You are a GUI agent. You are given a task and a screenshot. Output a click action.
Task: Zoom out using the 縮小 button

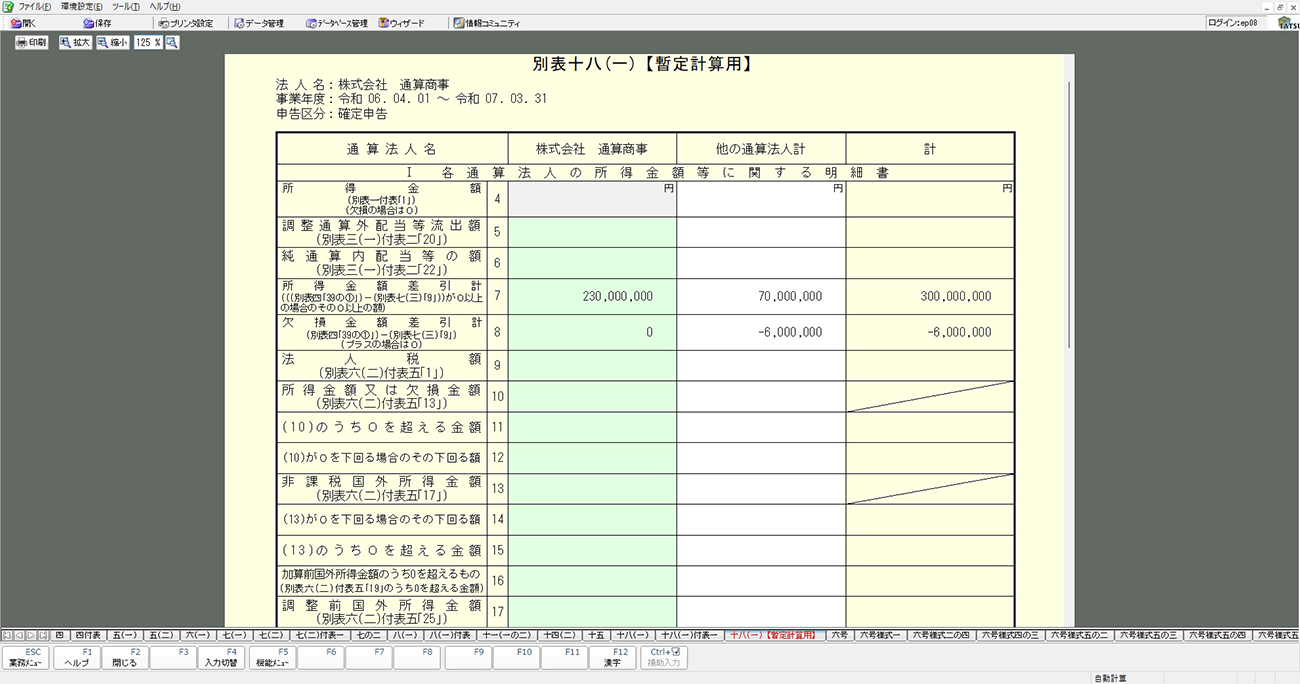(113, 43)
